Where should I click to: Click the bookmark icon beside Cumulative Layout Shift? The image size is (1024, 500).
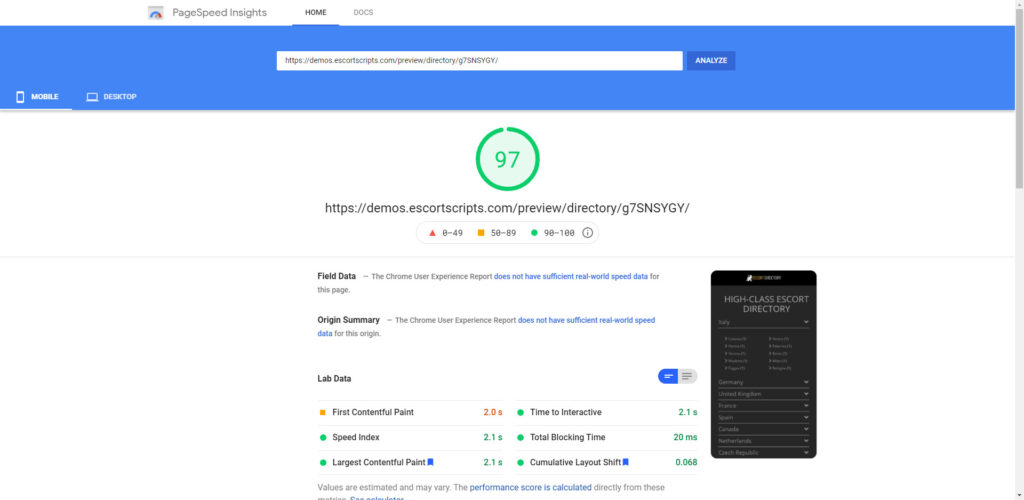click(626, 462)
